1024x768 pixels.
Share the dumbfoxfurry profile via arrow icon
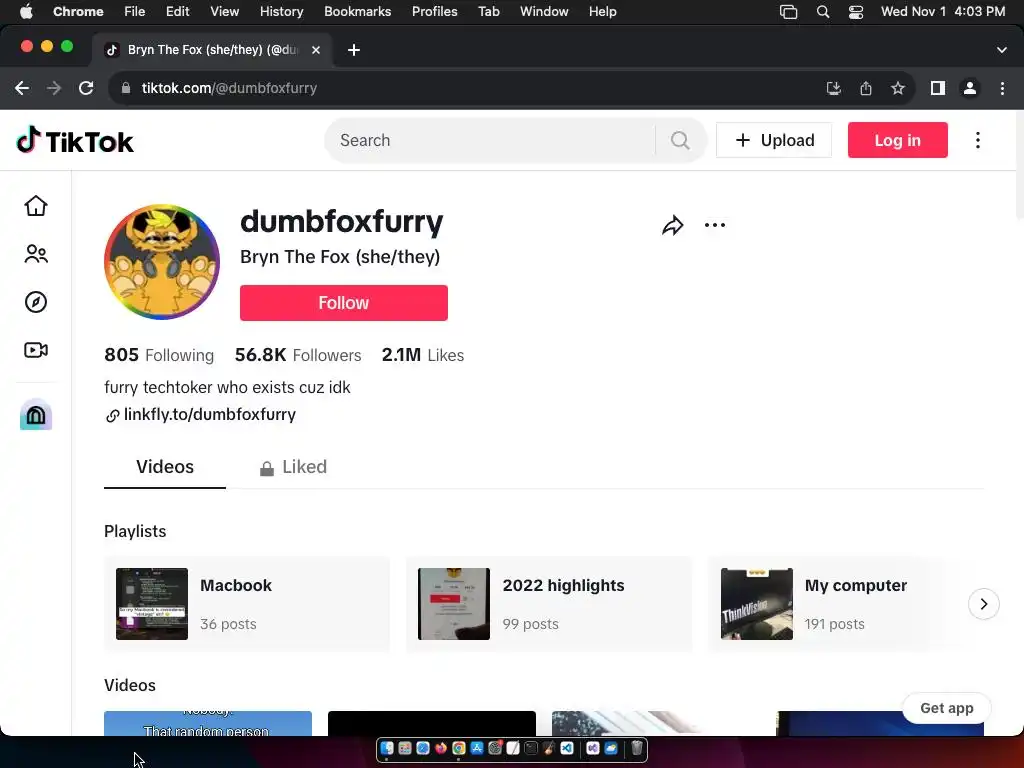coord(673,225)
